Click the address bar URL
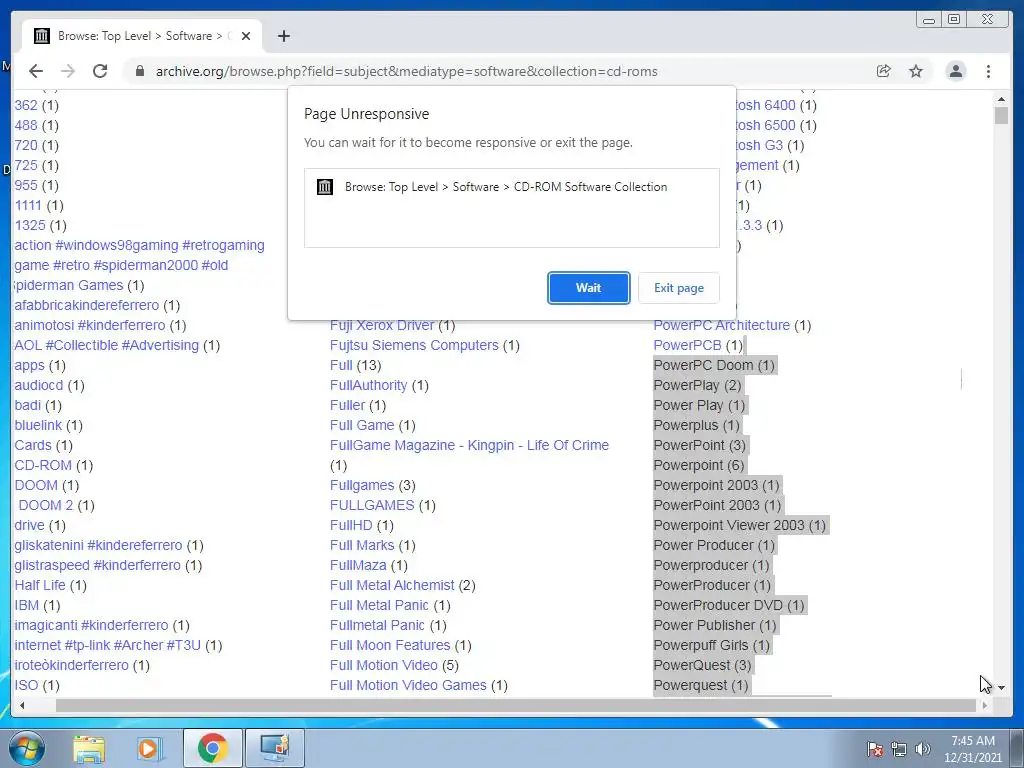The height and width of the screenshot is (768, 1024). pyautogui.click(x=406, y=71)
